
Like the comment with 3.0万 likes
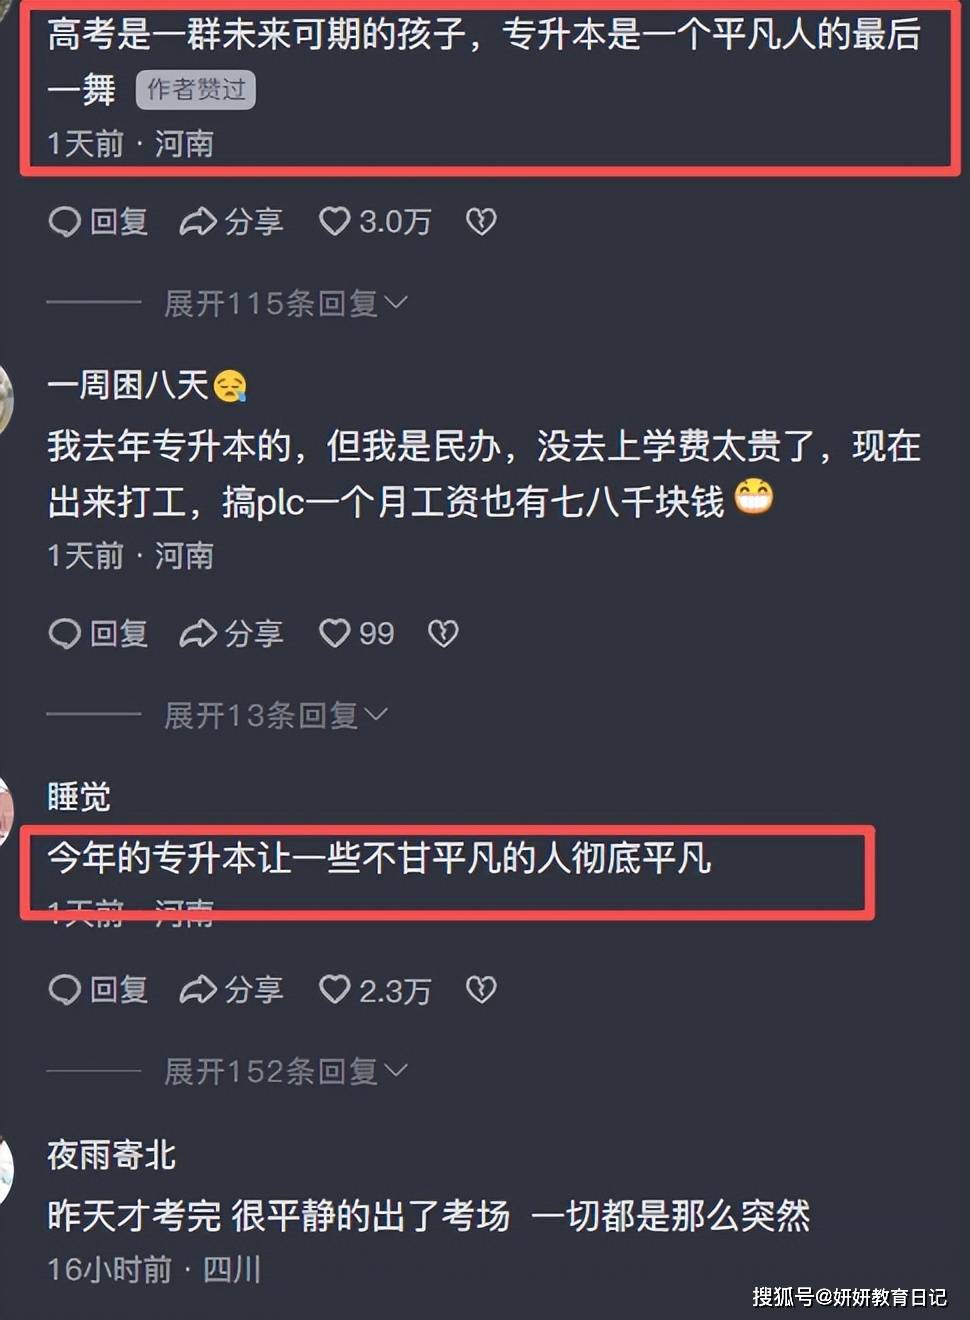[x=375, y=222]
